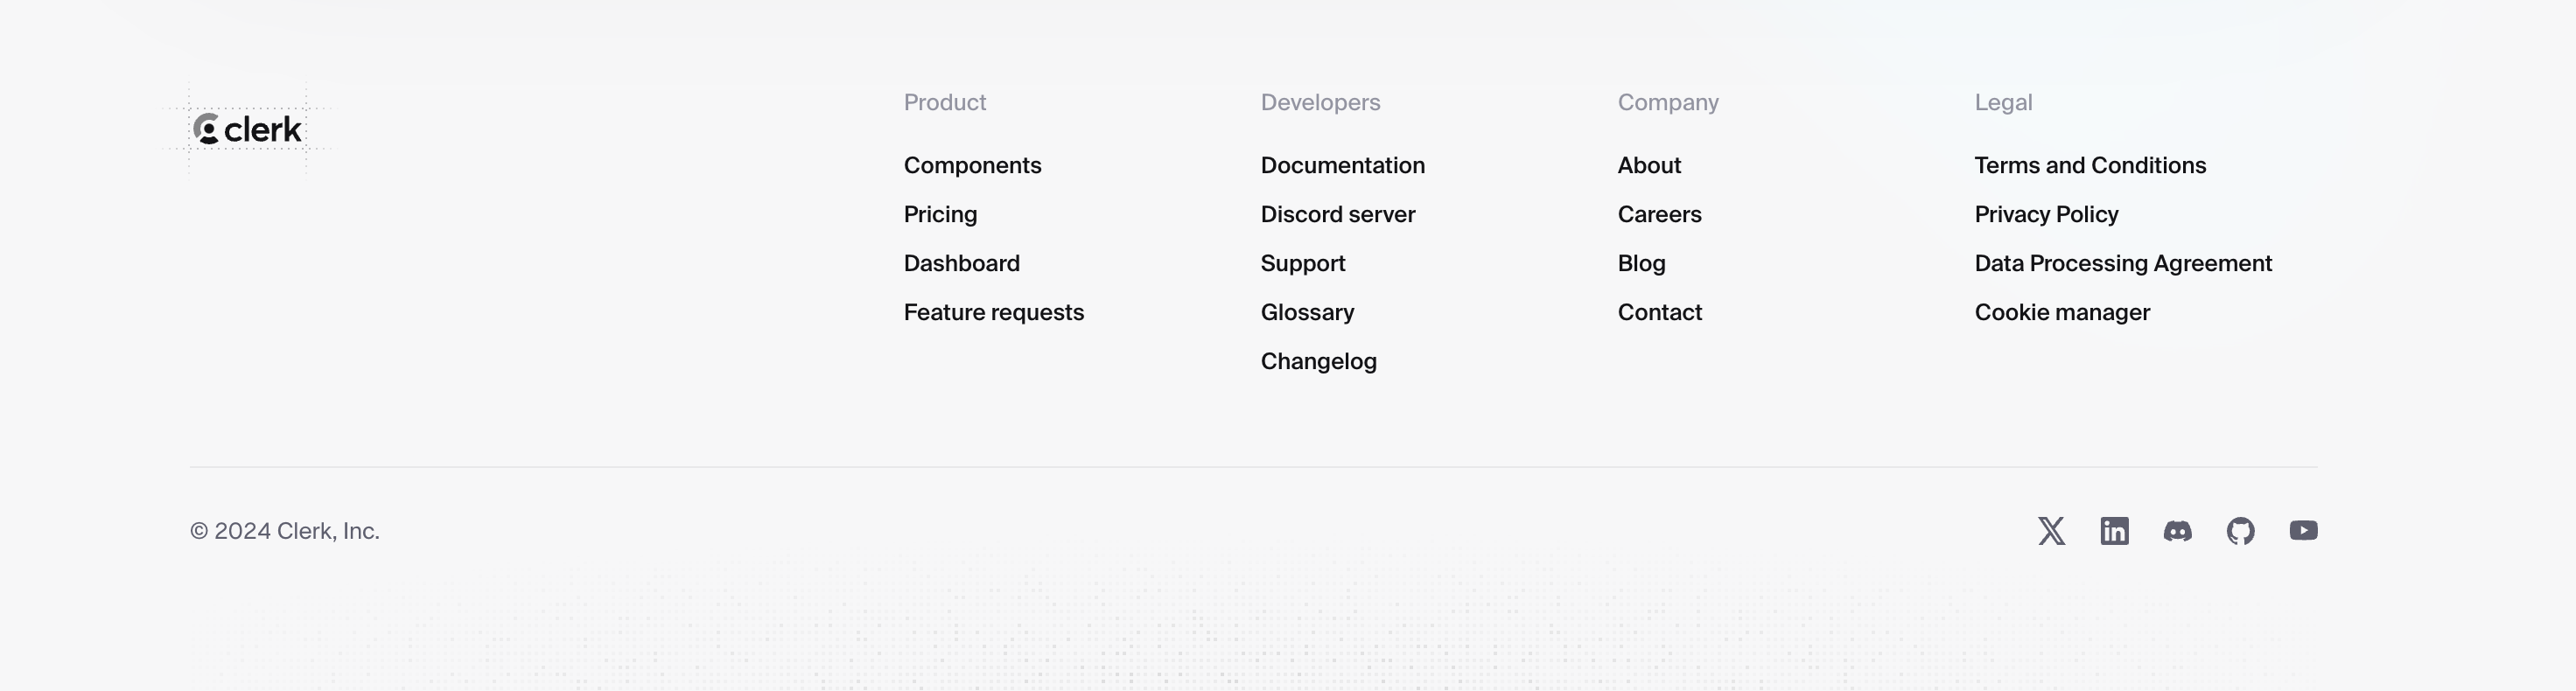Open the Discord social icon
The image size is (2576, 691).
2177,531
